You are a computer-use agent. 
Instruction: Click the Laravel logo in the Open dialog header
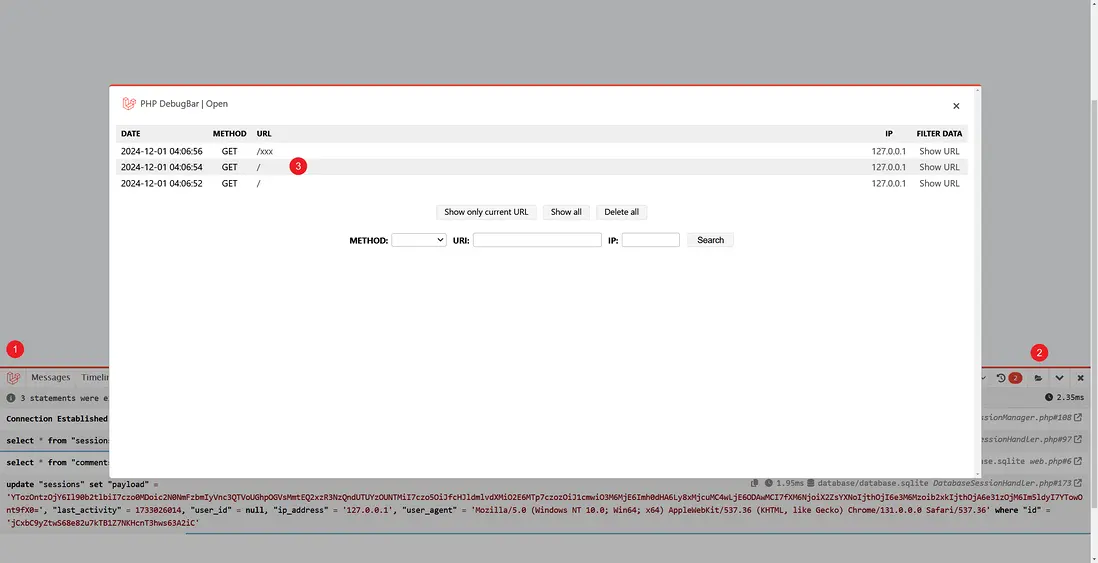pyautogui.click(x=129, y=104)
